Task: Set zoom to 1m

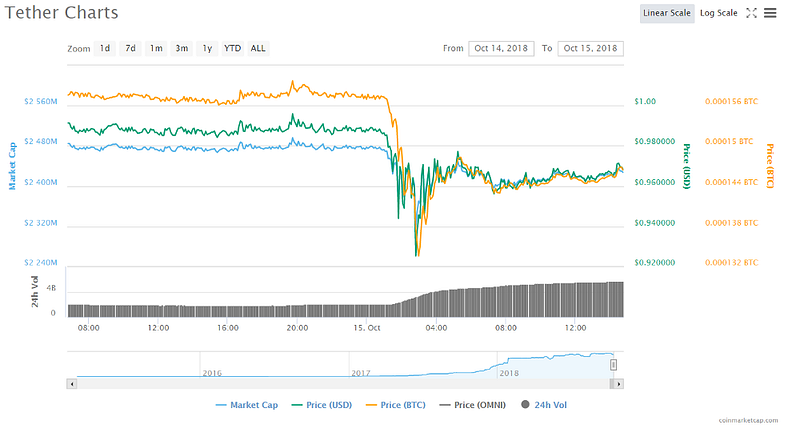Action: coord(156,48)
